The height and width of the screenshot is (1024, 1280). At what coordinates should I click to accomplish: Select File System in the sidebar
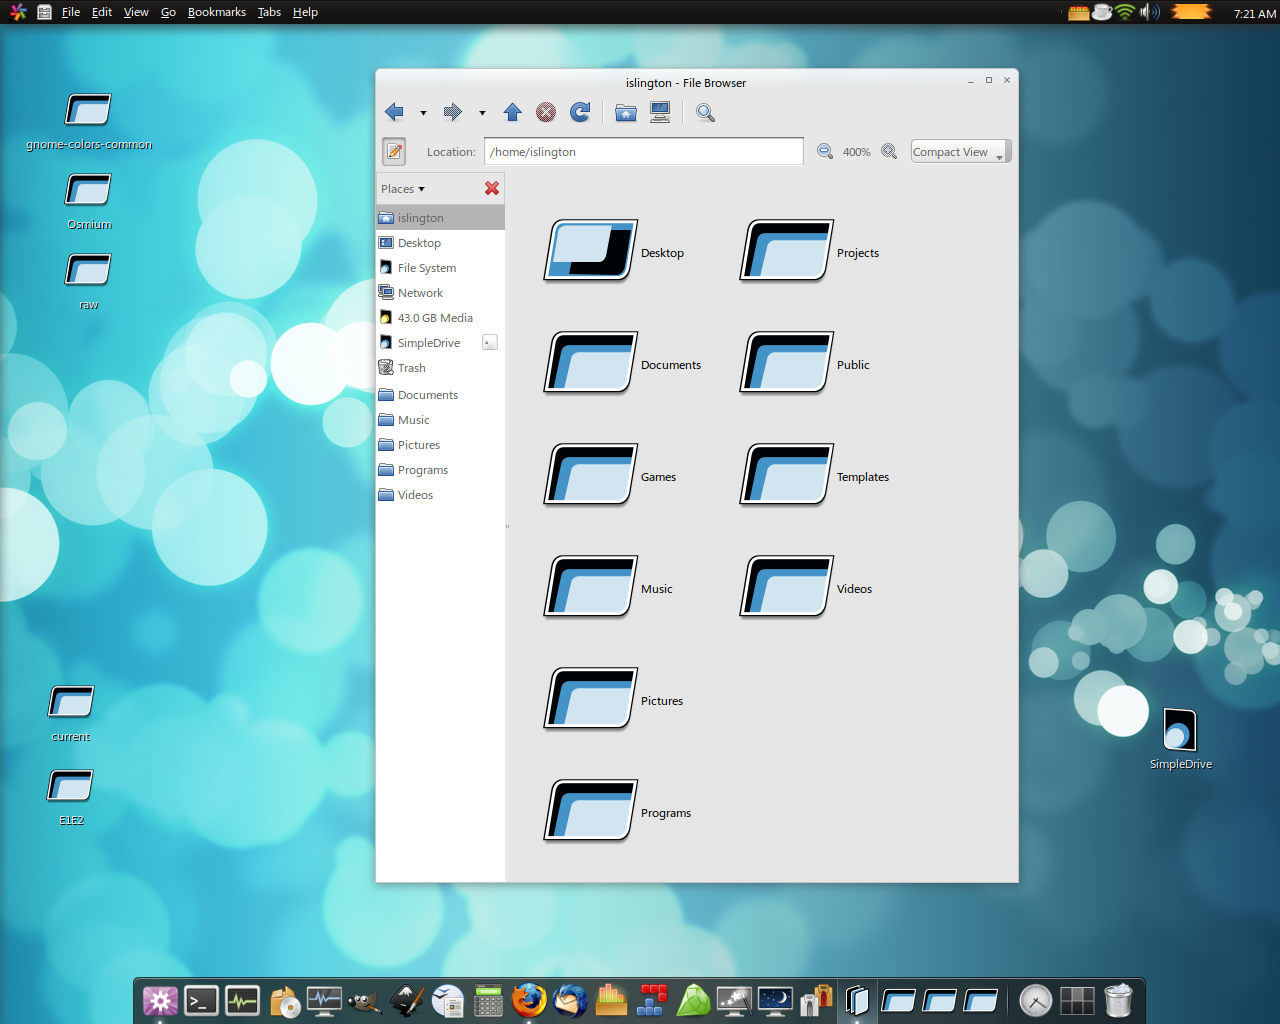tap(426, 268)
